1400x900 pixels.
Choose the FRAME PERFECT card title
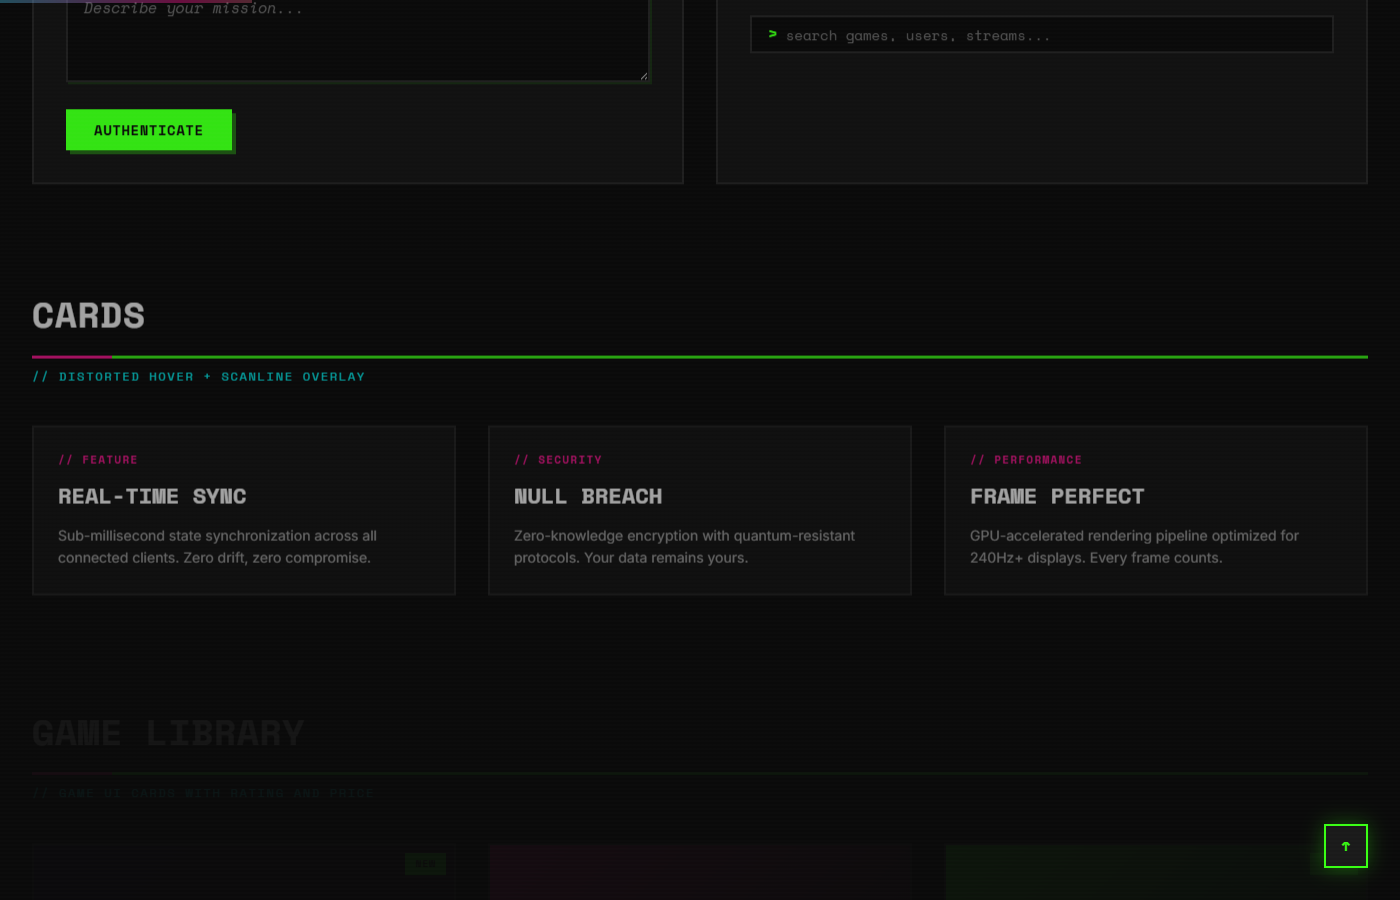[1057, 497]
